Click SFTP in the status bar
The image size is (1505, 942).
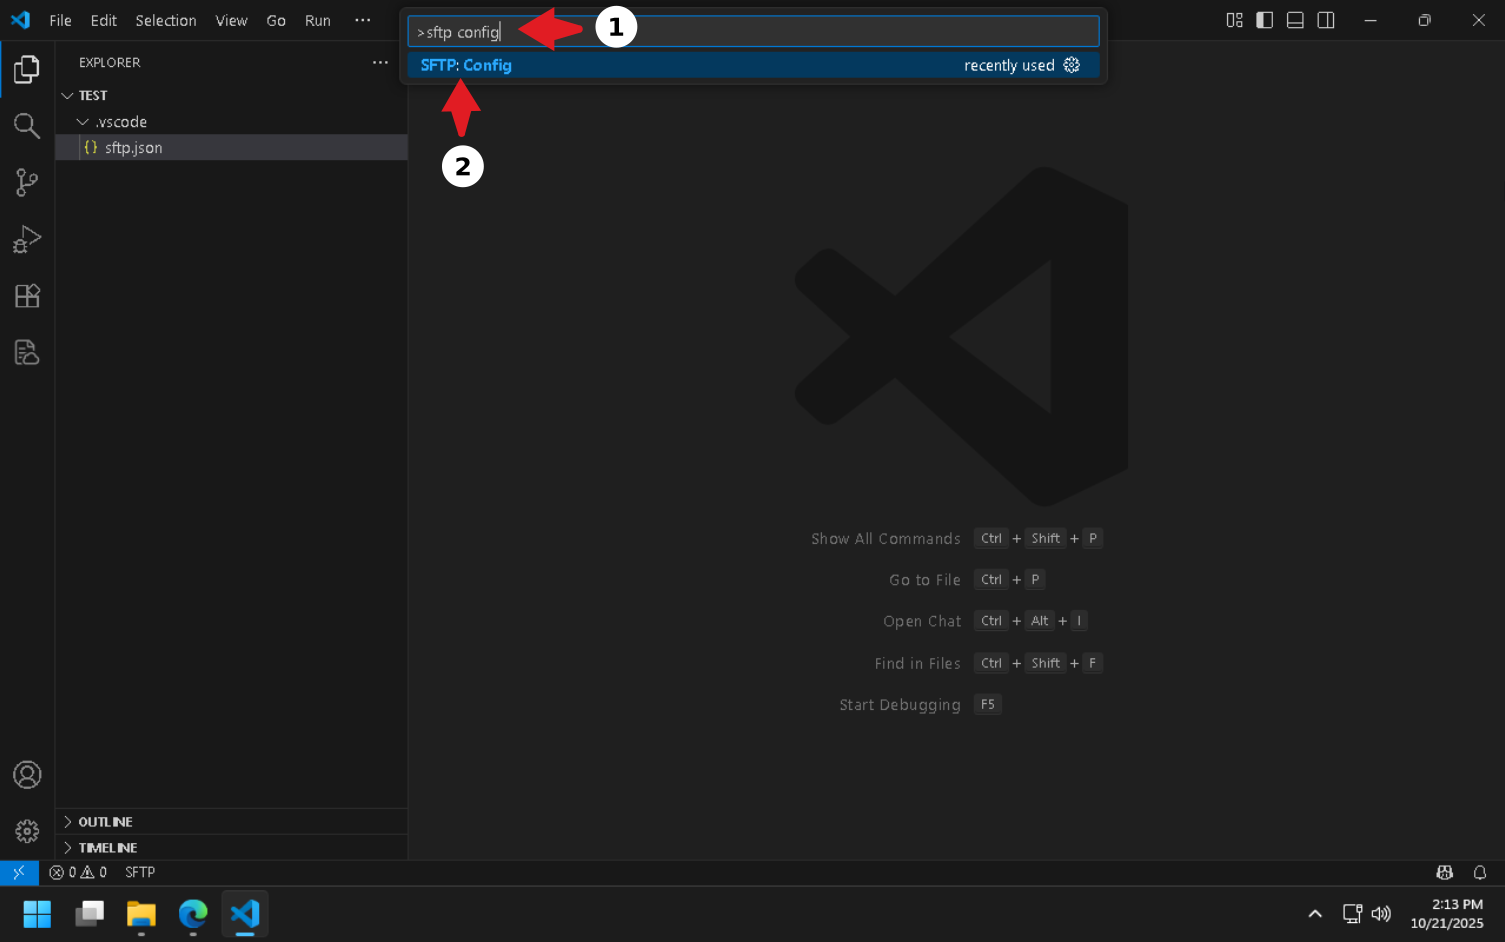pos(140,872)
